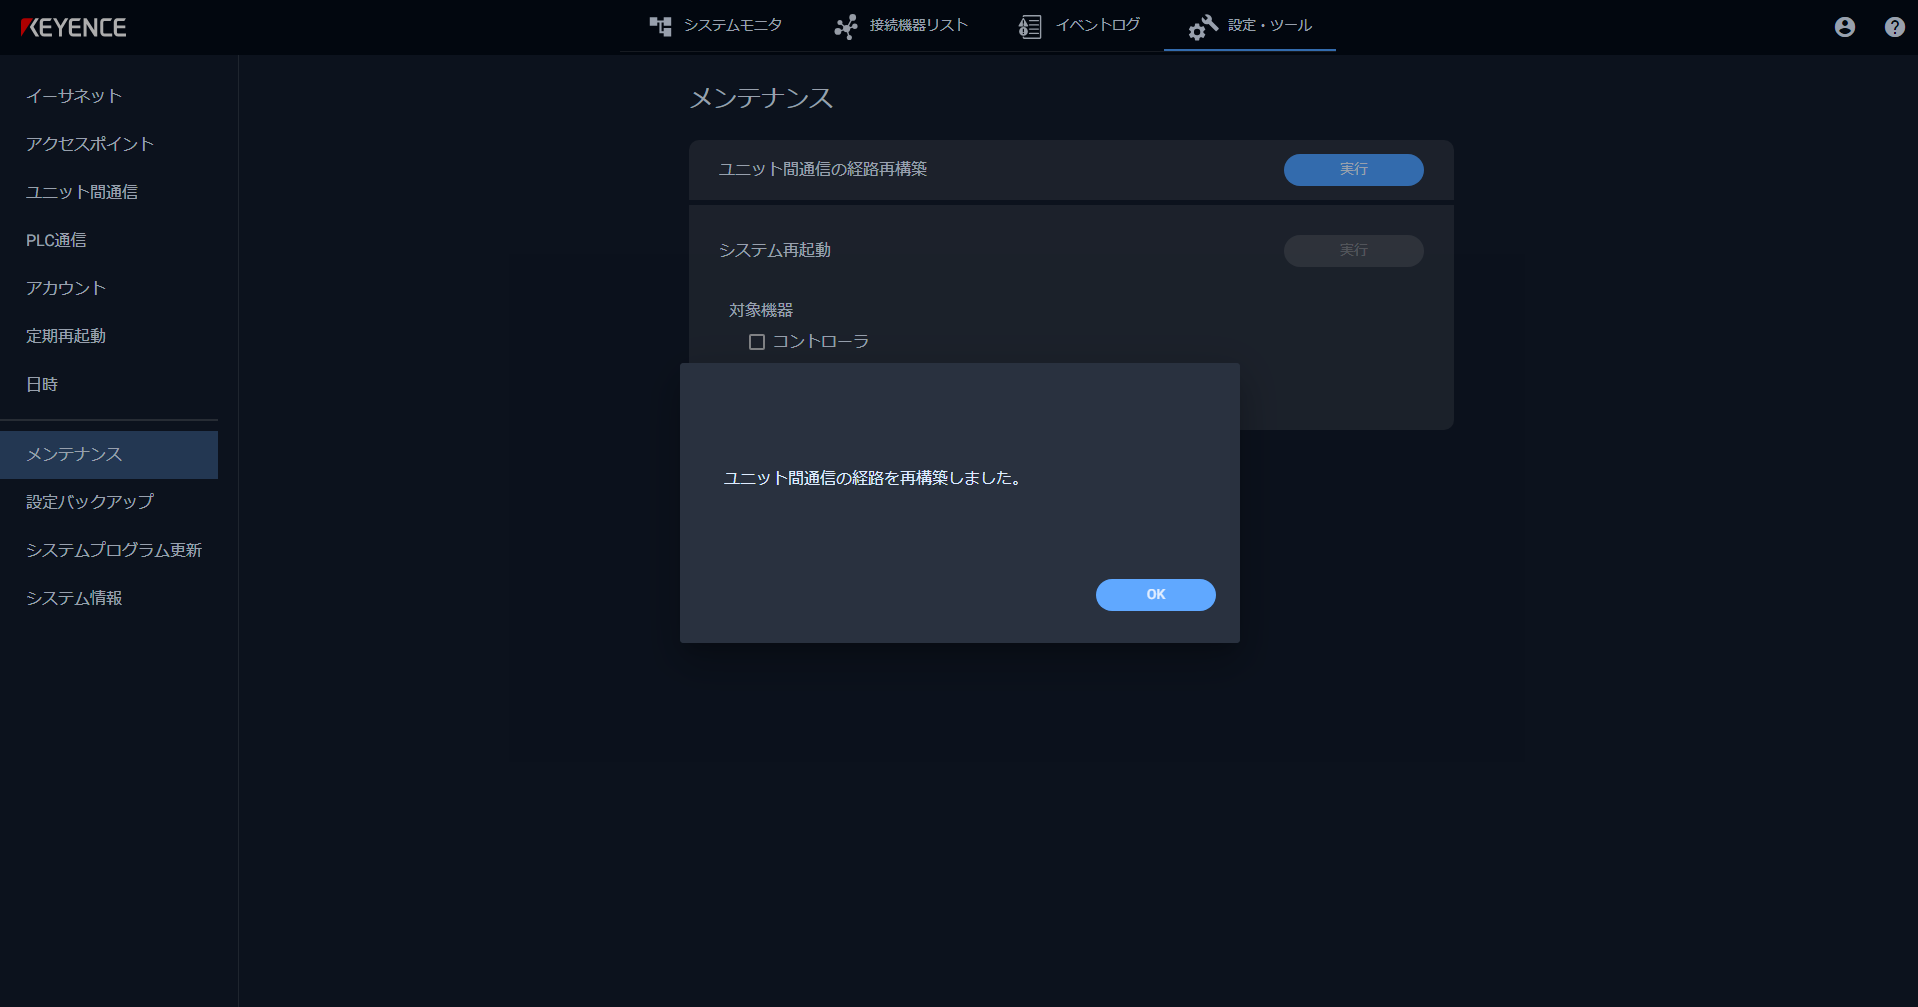Image resolution: width=1918 pixels, height=1007 pixels.
Task: Click OK to dismiss the dialog
Action: (1155, 594)
